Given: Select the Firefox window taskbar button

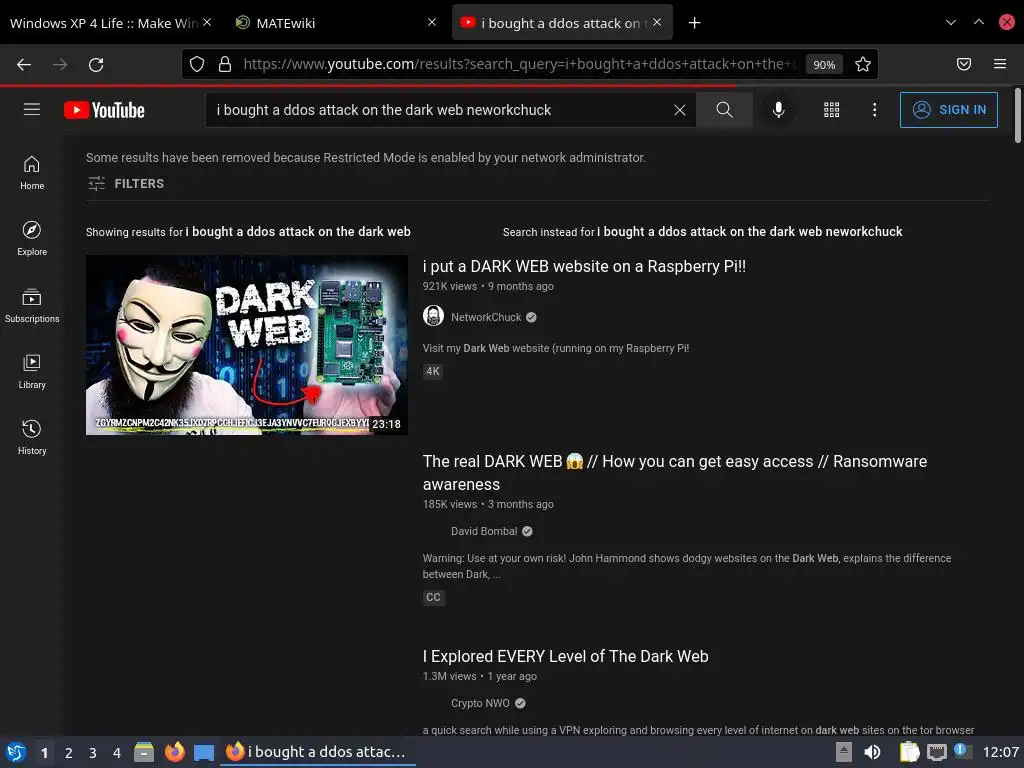Looking at the screenshot, I should pos(317,752).
